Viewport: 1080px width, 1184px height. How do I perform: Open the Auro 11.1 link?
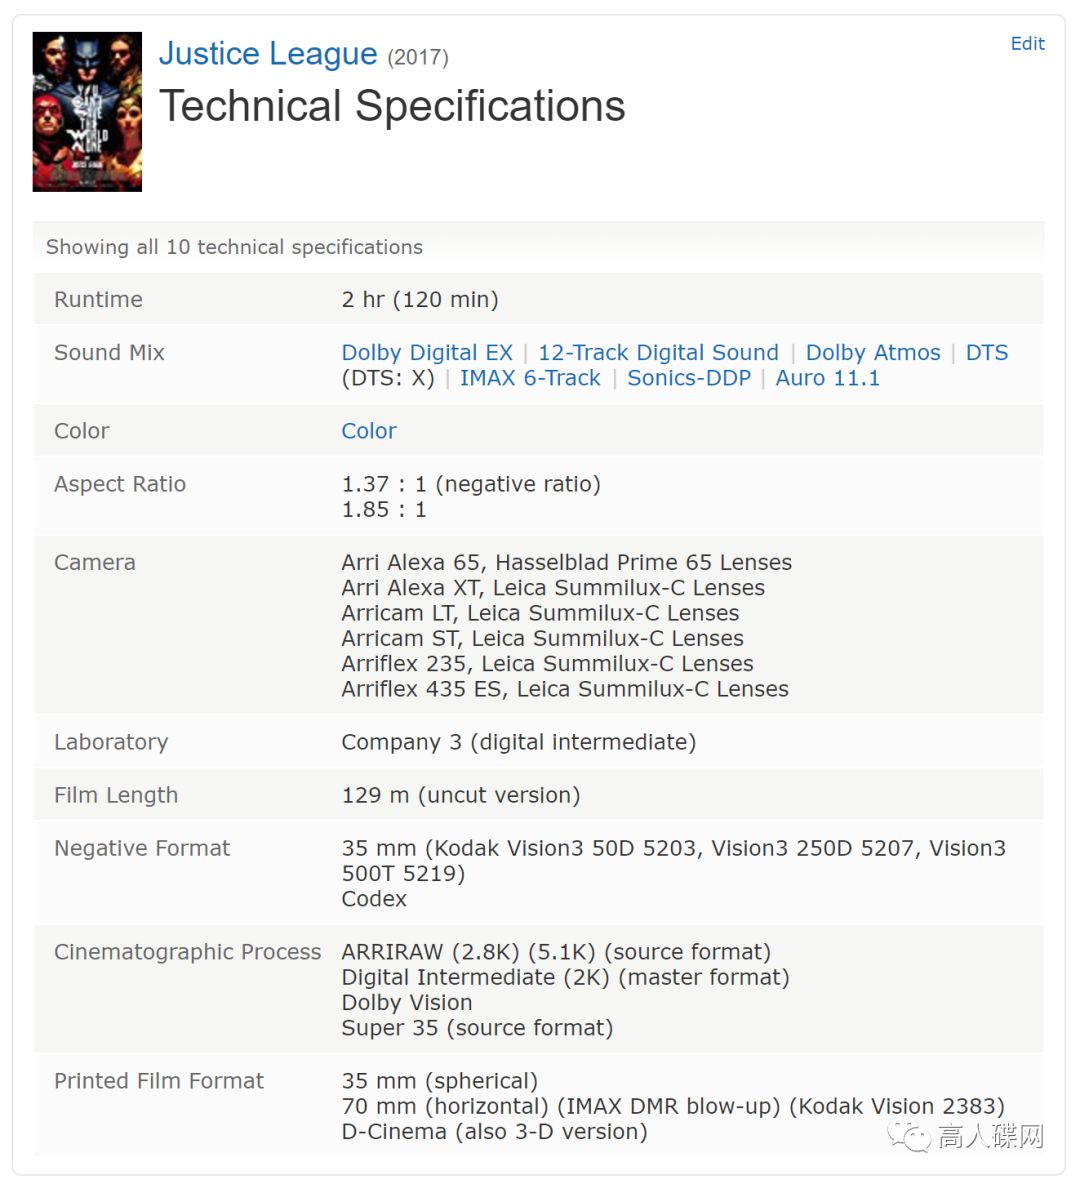(x=828, y=378)
